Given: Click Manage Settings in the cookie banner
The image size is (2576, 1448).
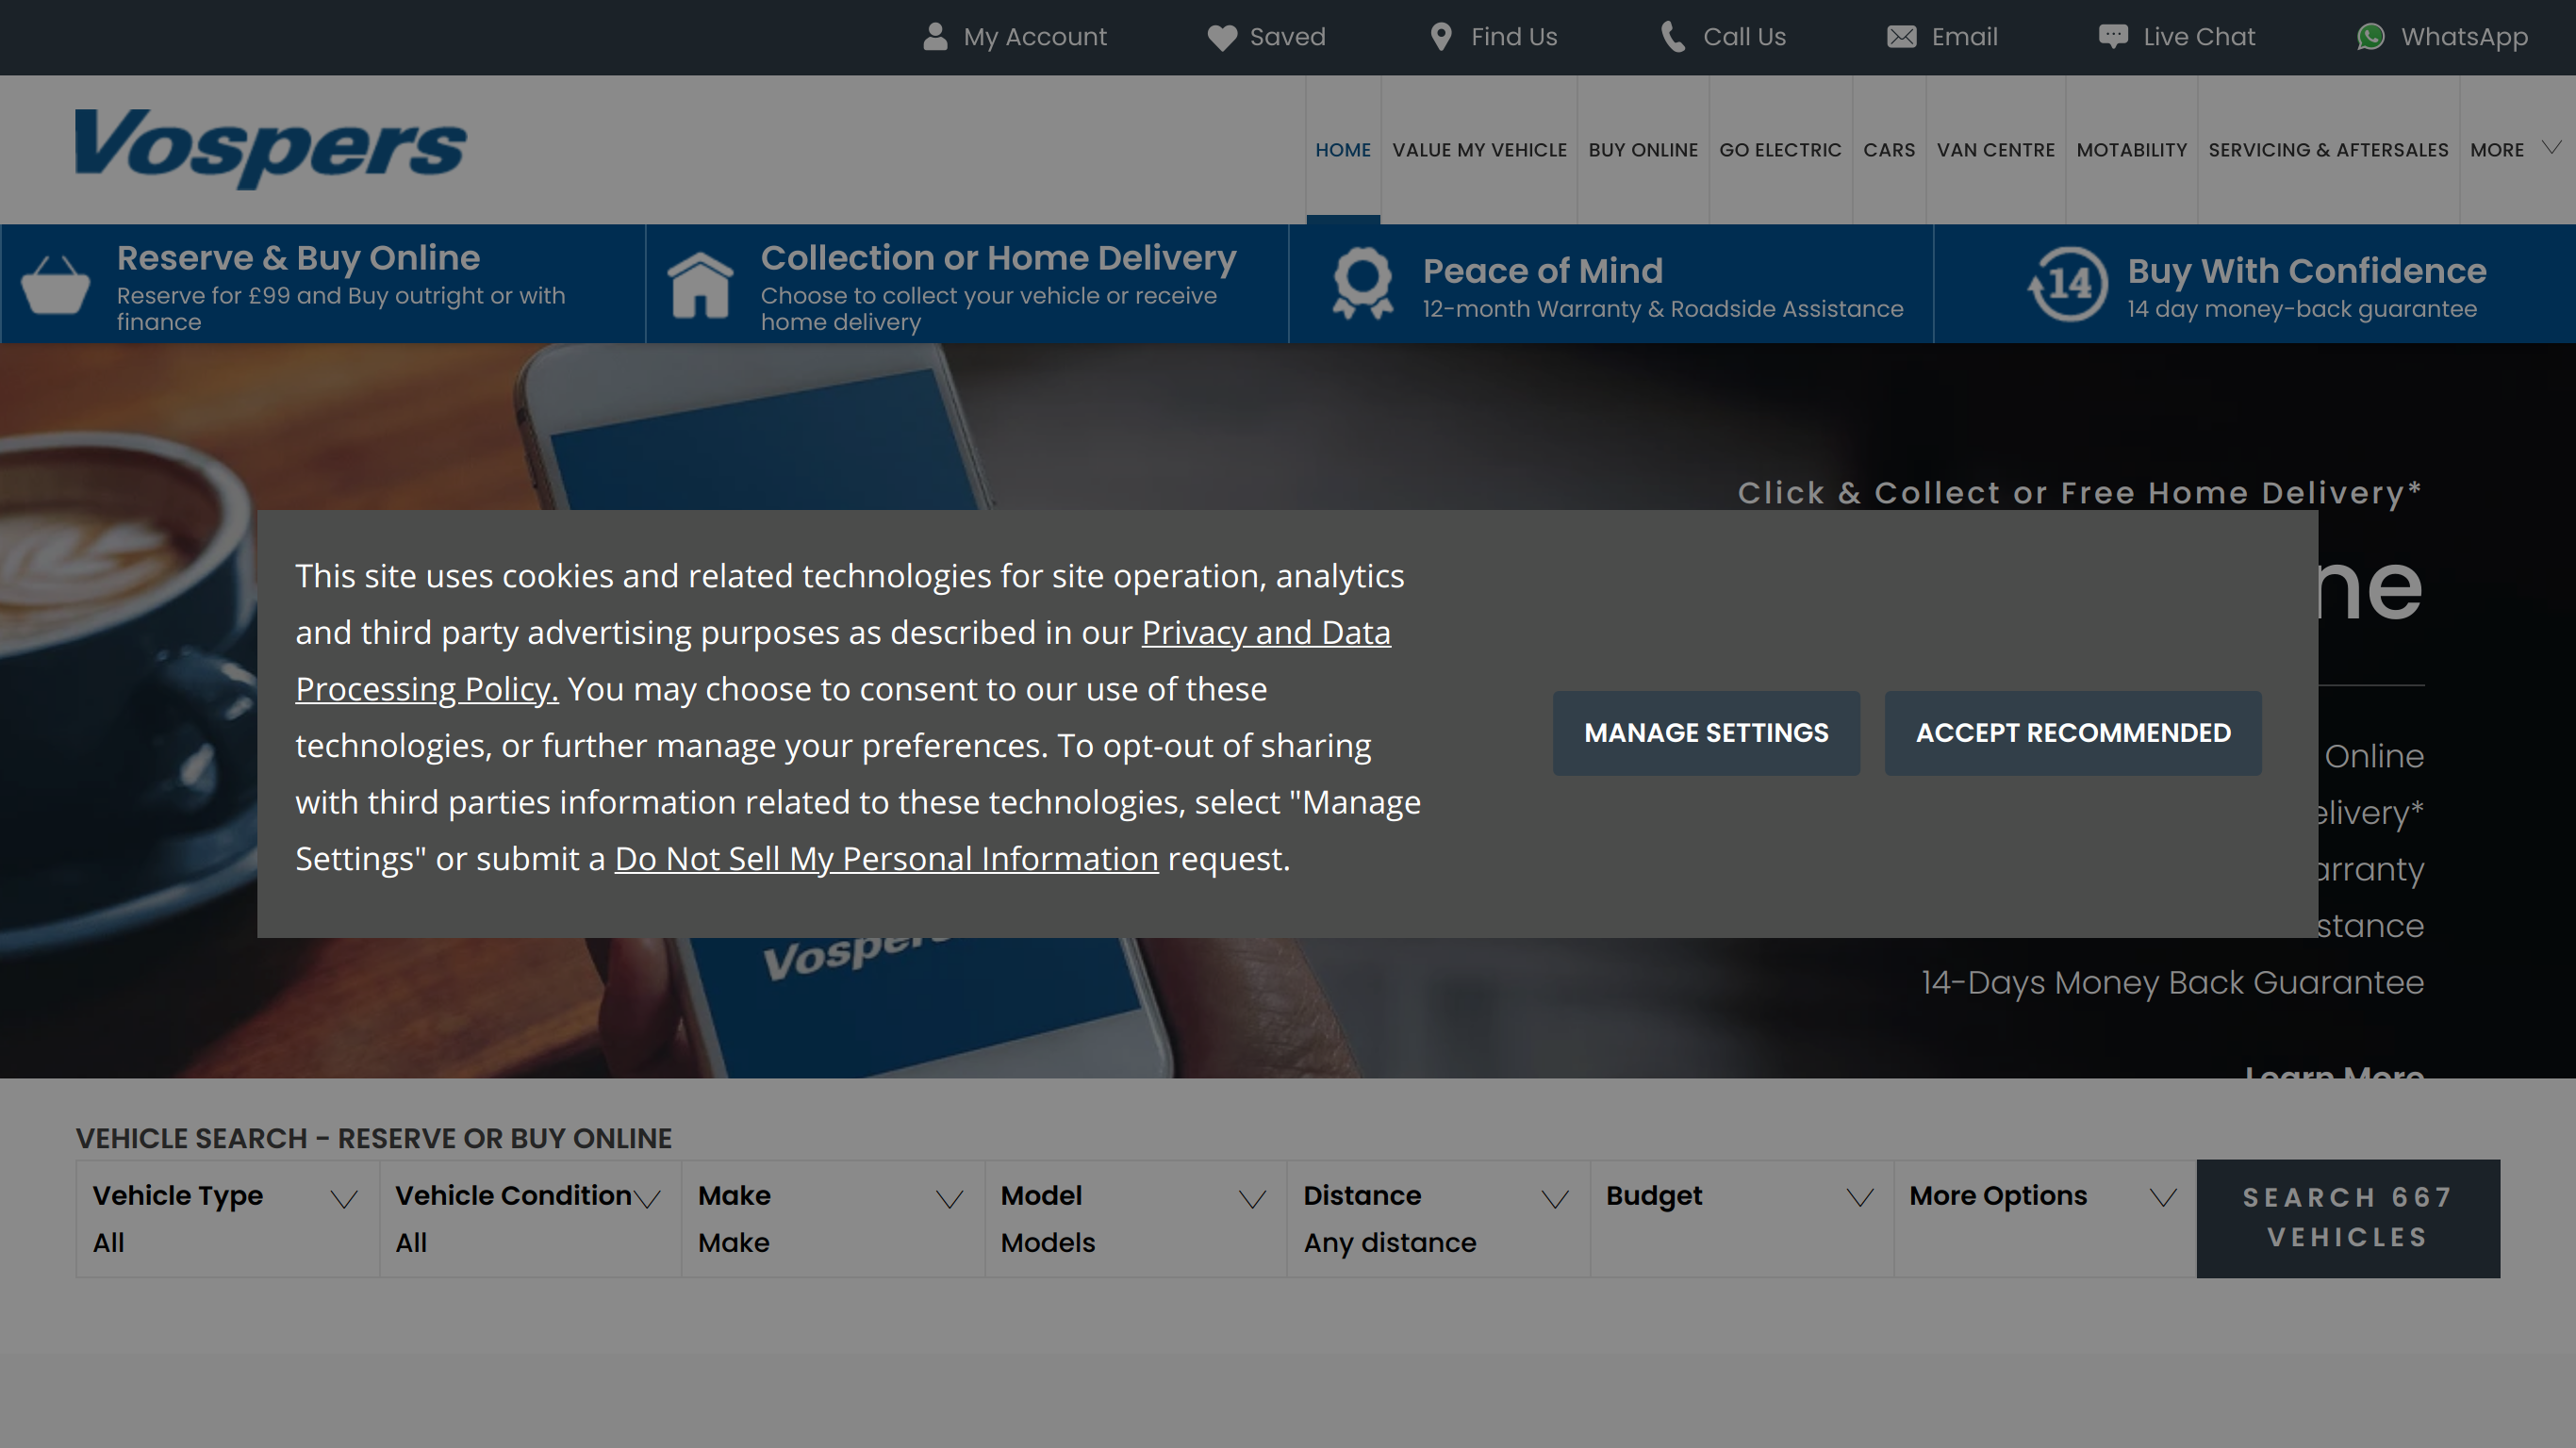Looking at the screenshot, I should (1706, 733).
